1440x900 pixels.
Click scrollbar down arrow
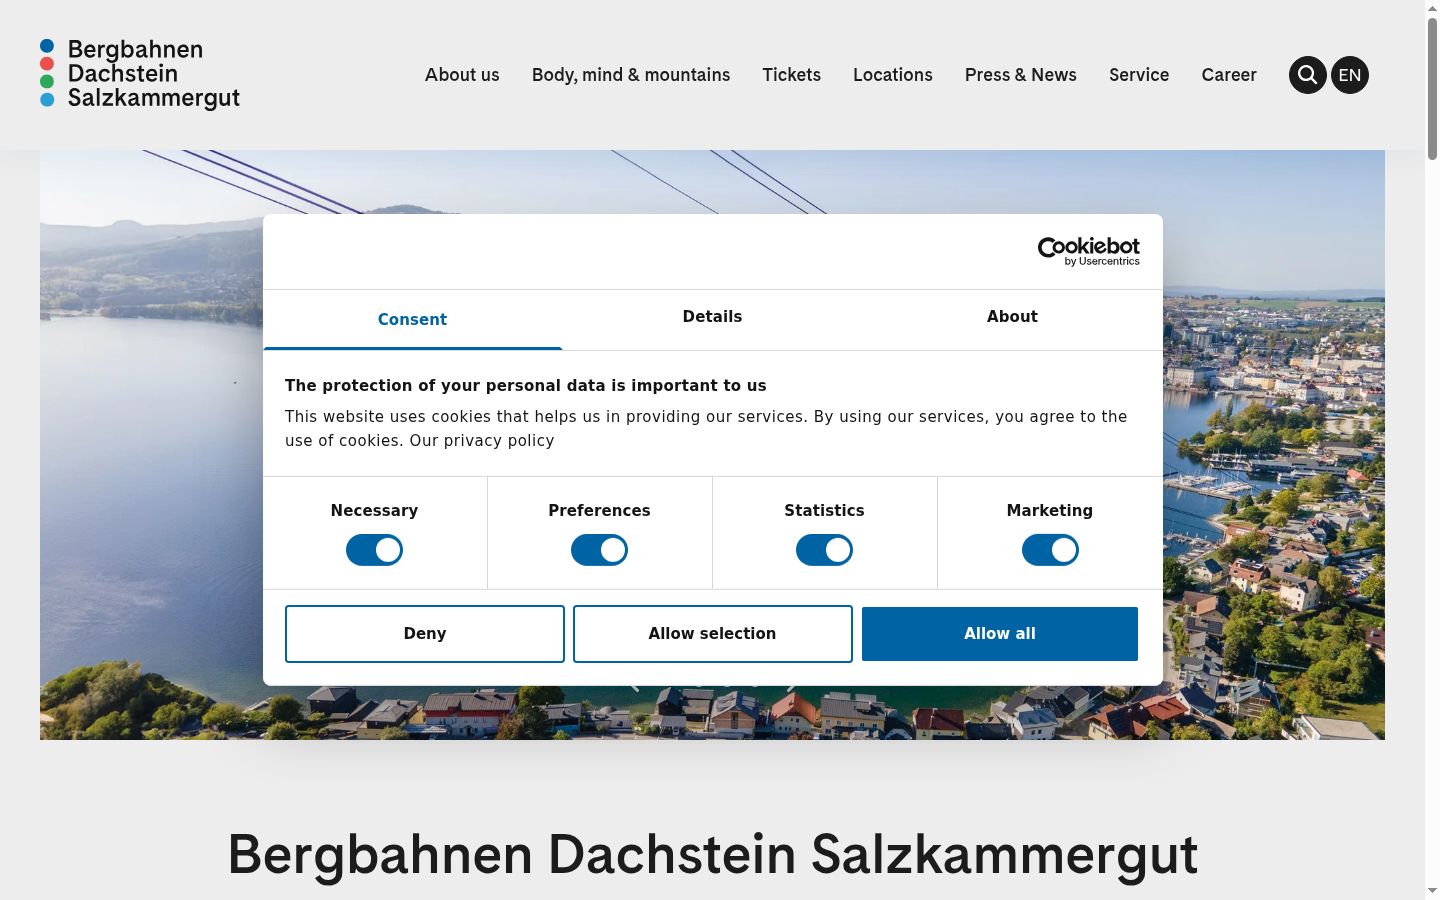pyautogui.click(x=1432, y=892)
